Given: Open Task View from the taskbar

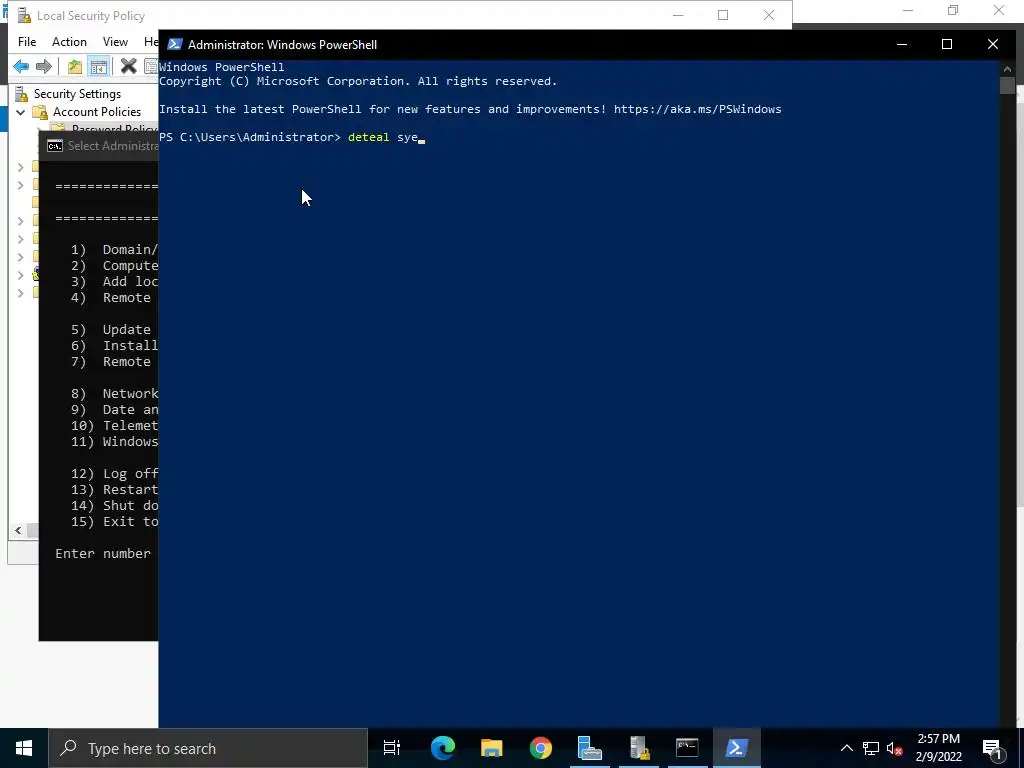Looking at the screenshot, I should [392, 748].
